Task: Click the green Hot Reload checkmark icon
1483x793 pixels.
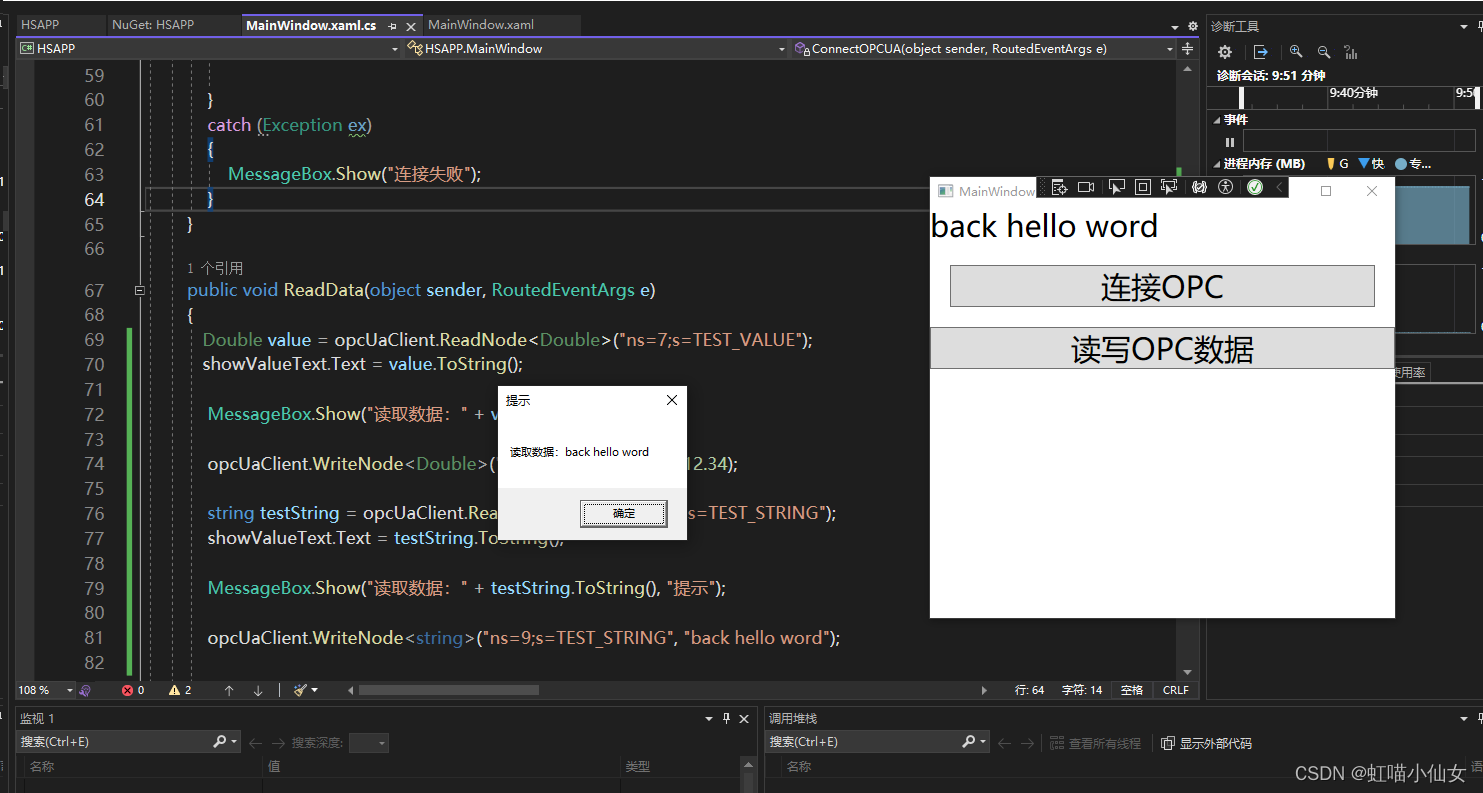Action: [1255, 187]
